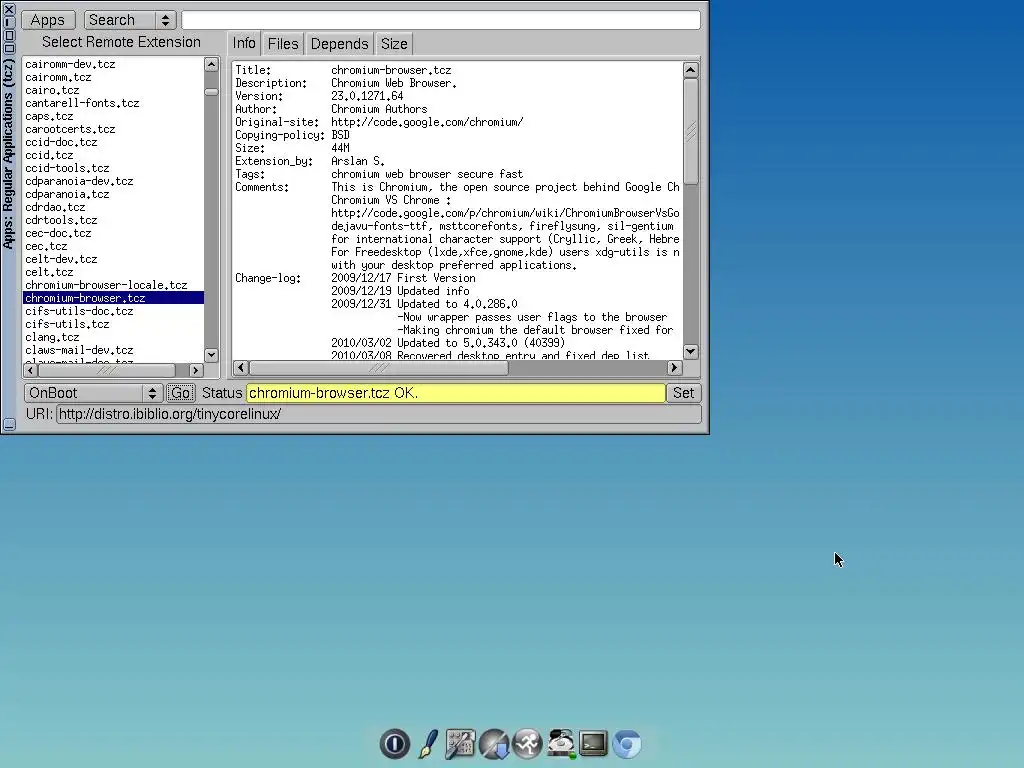Click extension list scroll down arrow

(211, 355)
